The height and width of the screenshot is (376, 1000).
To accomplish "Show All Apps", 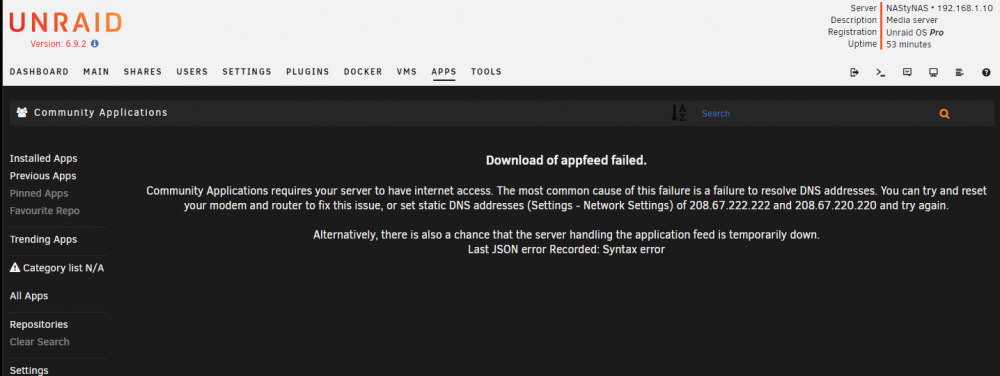I will pos(29,296).
